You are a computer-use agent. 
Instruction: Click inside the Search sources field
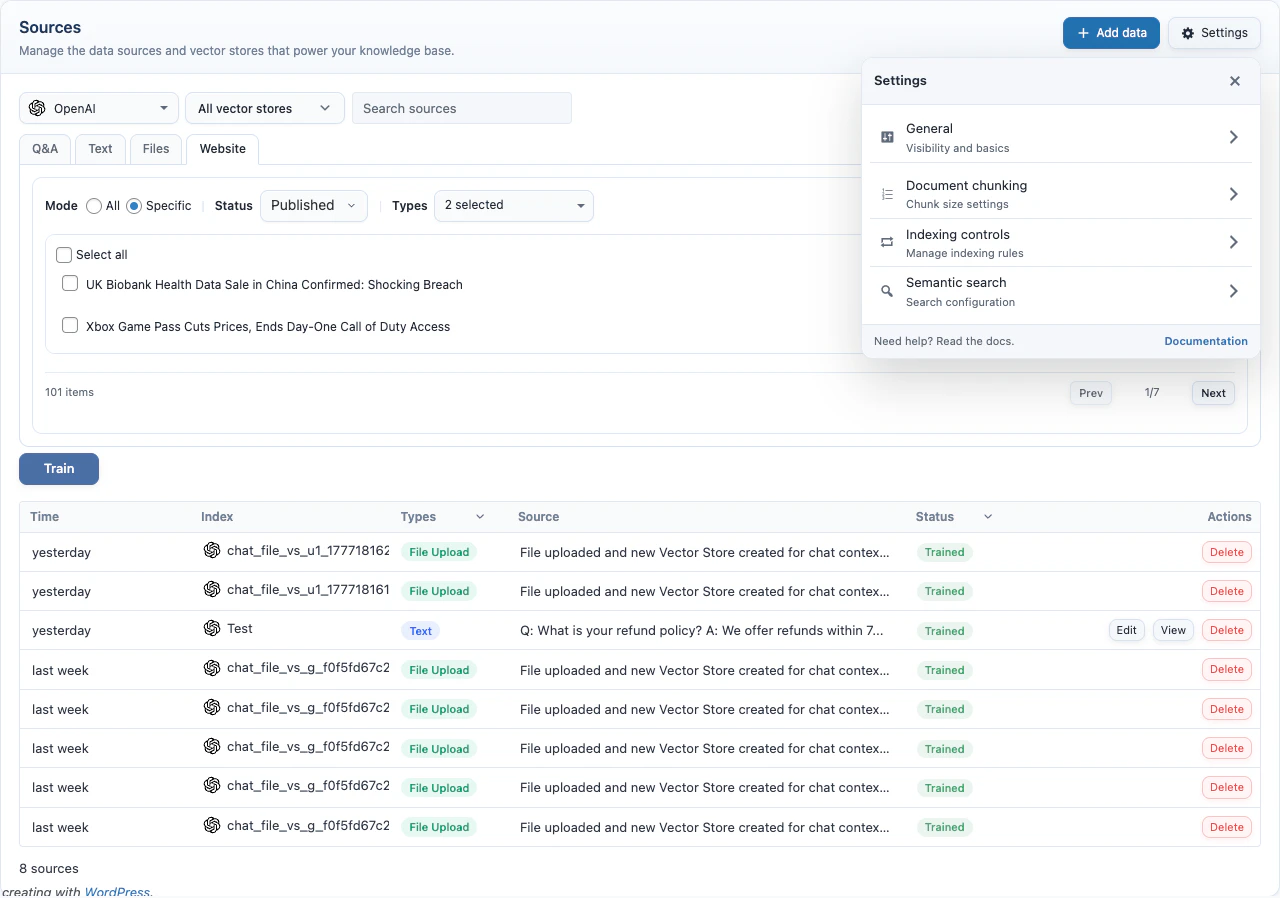tap(461, 107)
